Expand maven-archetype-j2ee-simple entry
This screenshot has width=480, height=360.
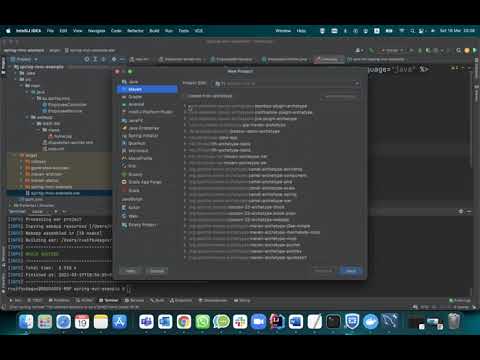click(185, 226)
